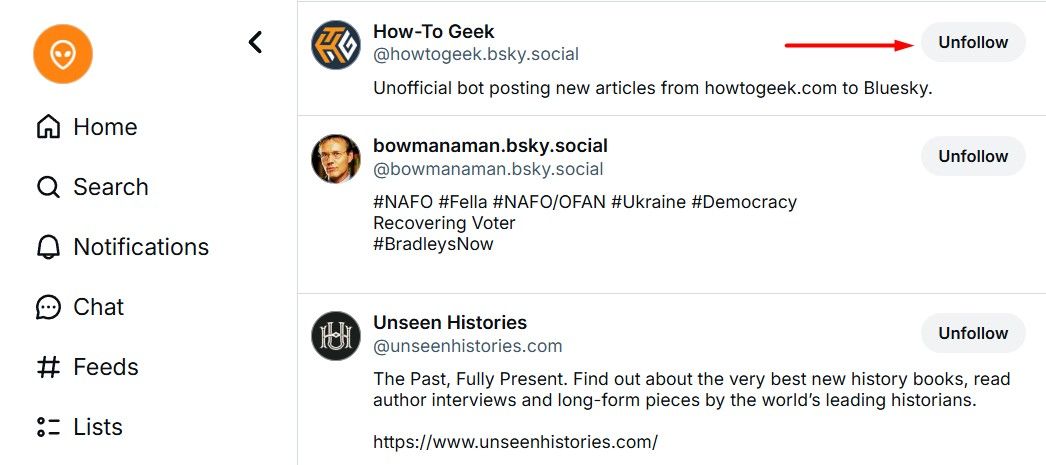Go to the Feeds menu item
The image size is (1046, 465).
pos(105,367)
